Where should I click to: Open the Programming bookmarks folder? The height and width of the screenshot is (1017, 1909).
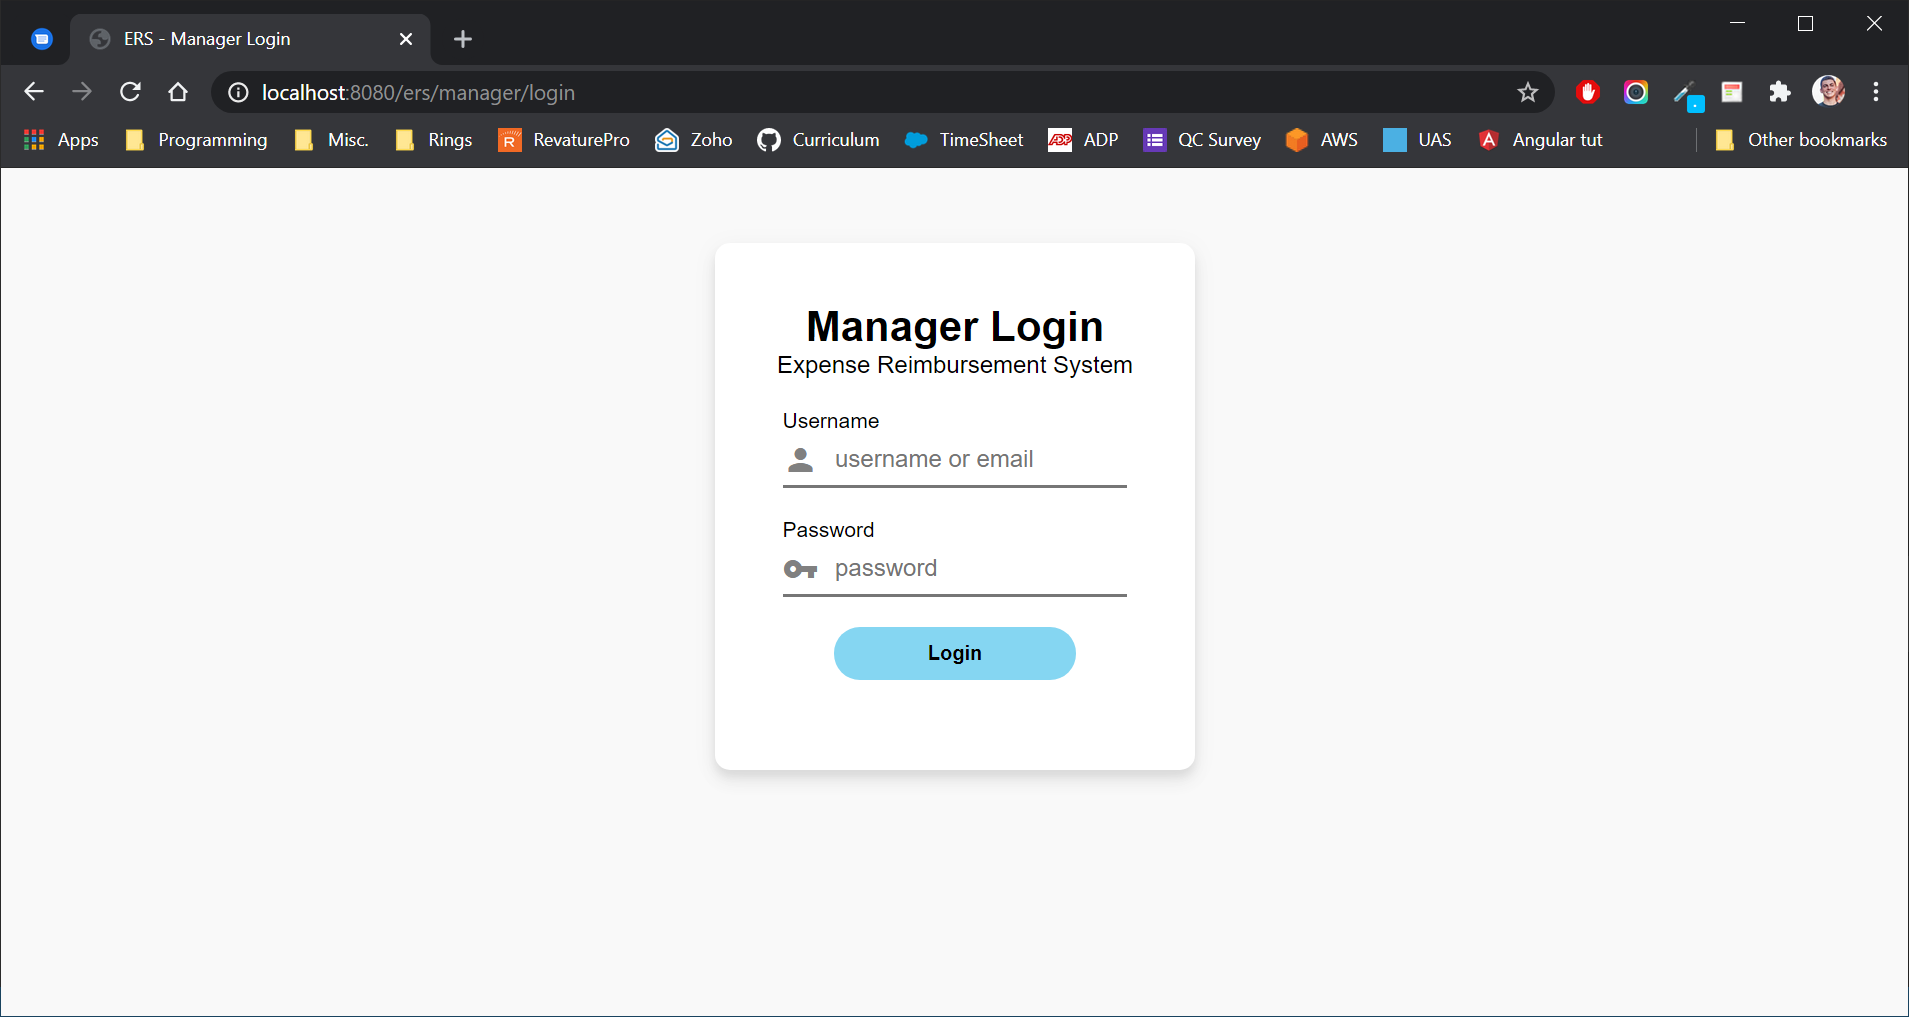(x=197, y=140)
